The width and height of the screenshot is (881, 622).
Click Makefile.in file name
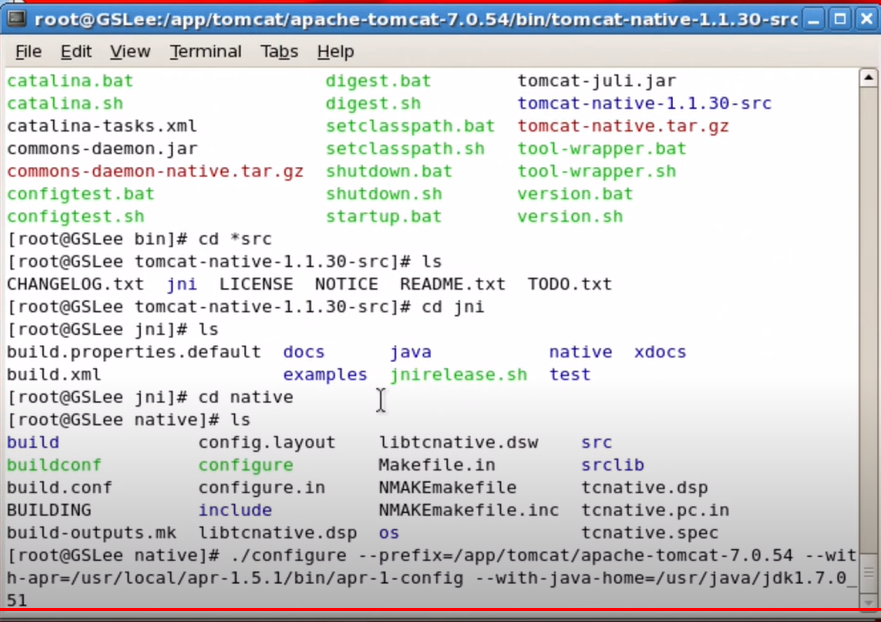tap(437, 465)
